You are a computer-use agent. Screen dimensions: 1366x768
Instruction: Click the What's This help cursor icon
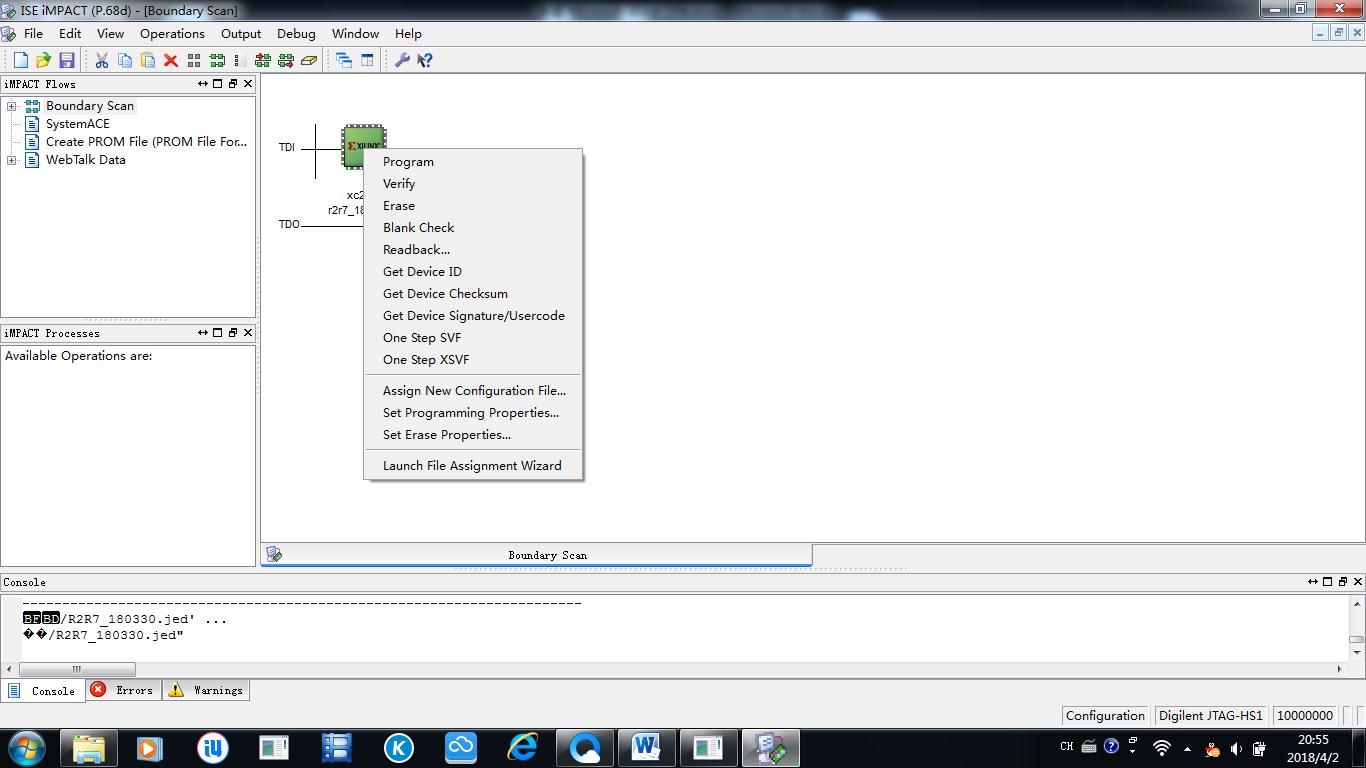coord(425,61)
